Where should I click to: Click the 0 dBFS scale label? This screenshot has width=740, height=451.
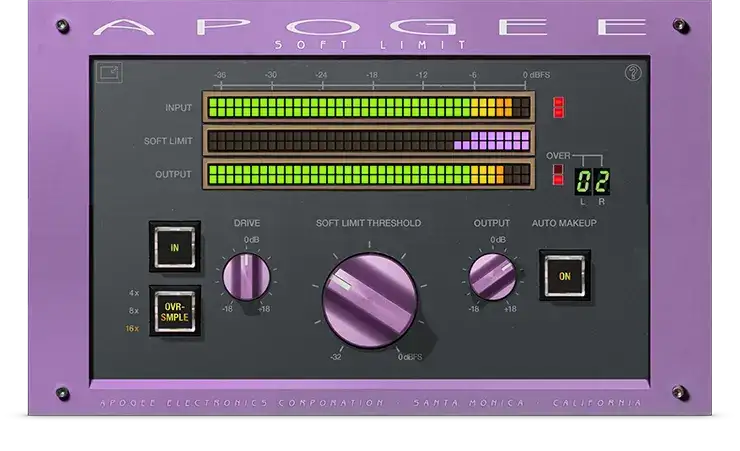[x=536, y=75]
